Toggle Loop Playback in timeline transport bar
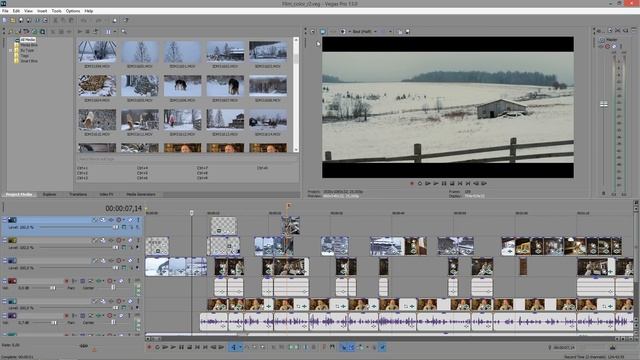Image resolution: width=640 pixels, height=360 pixels. coord(157,347)
